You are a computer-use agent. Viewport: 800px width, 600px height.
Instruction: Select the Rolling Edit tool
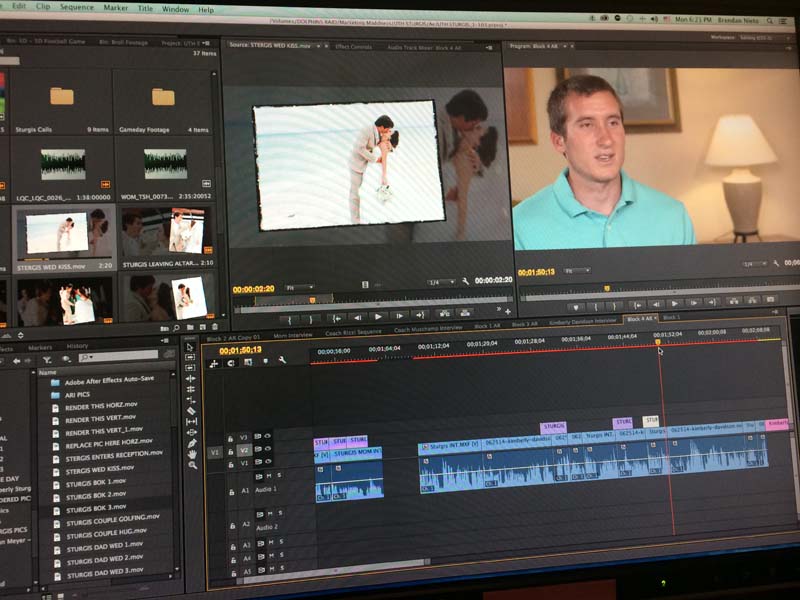tap(191, 389)
